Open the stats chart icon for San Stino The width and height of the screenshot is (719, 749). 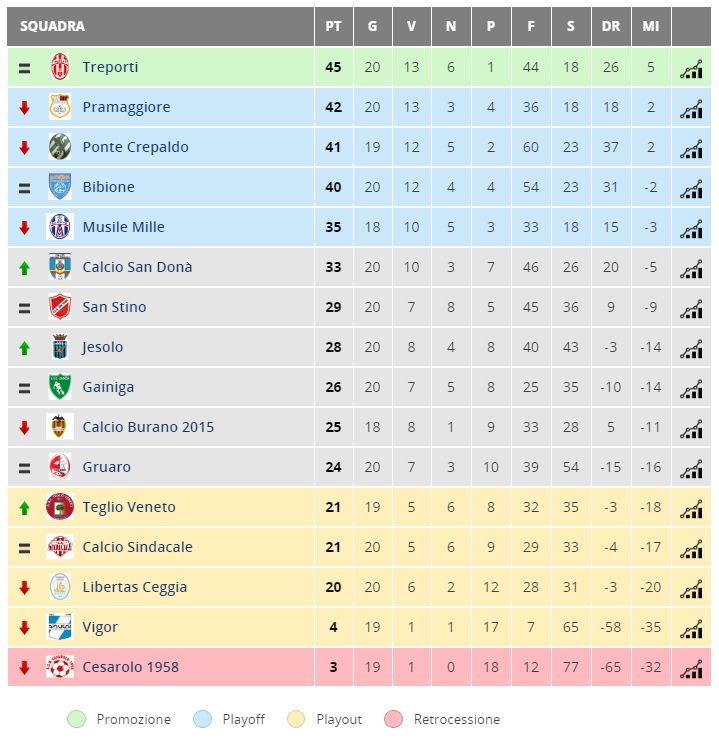(x=691, y=309)
